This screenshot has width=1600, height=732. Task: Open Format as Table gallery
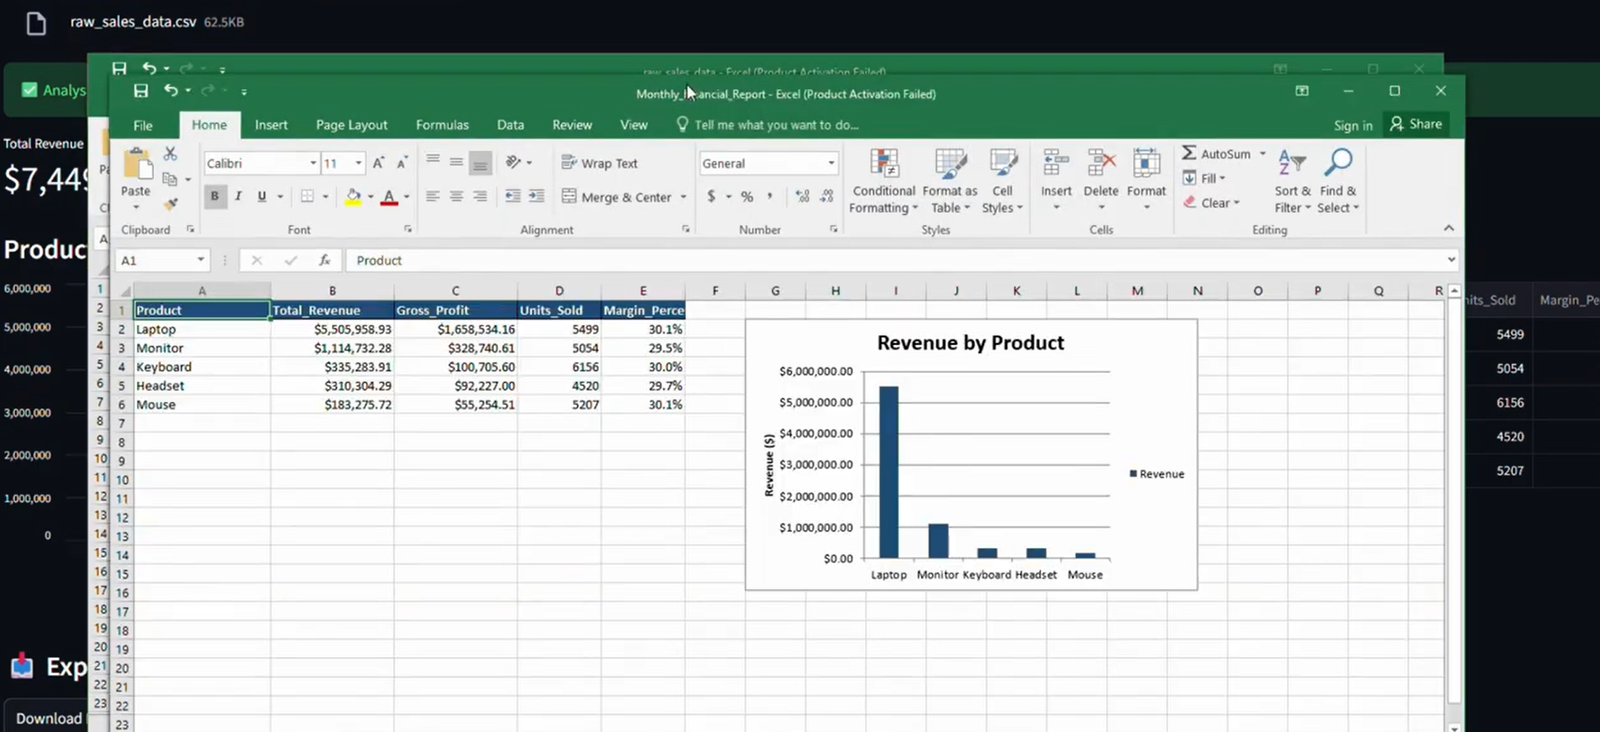coord(949,181)
